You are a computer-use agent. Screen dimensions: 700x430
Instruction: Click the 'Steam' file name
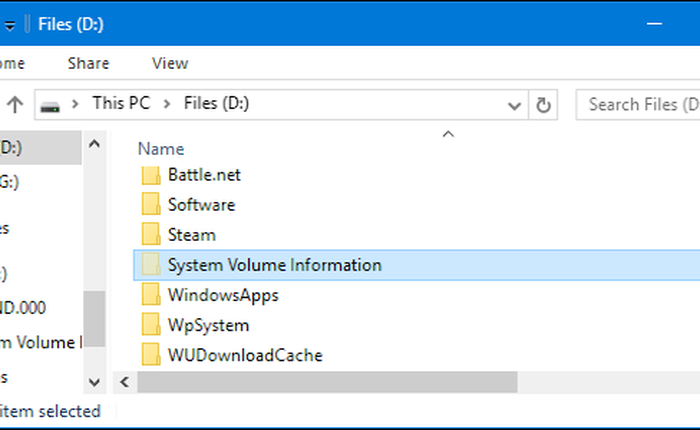click(192, 235)
